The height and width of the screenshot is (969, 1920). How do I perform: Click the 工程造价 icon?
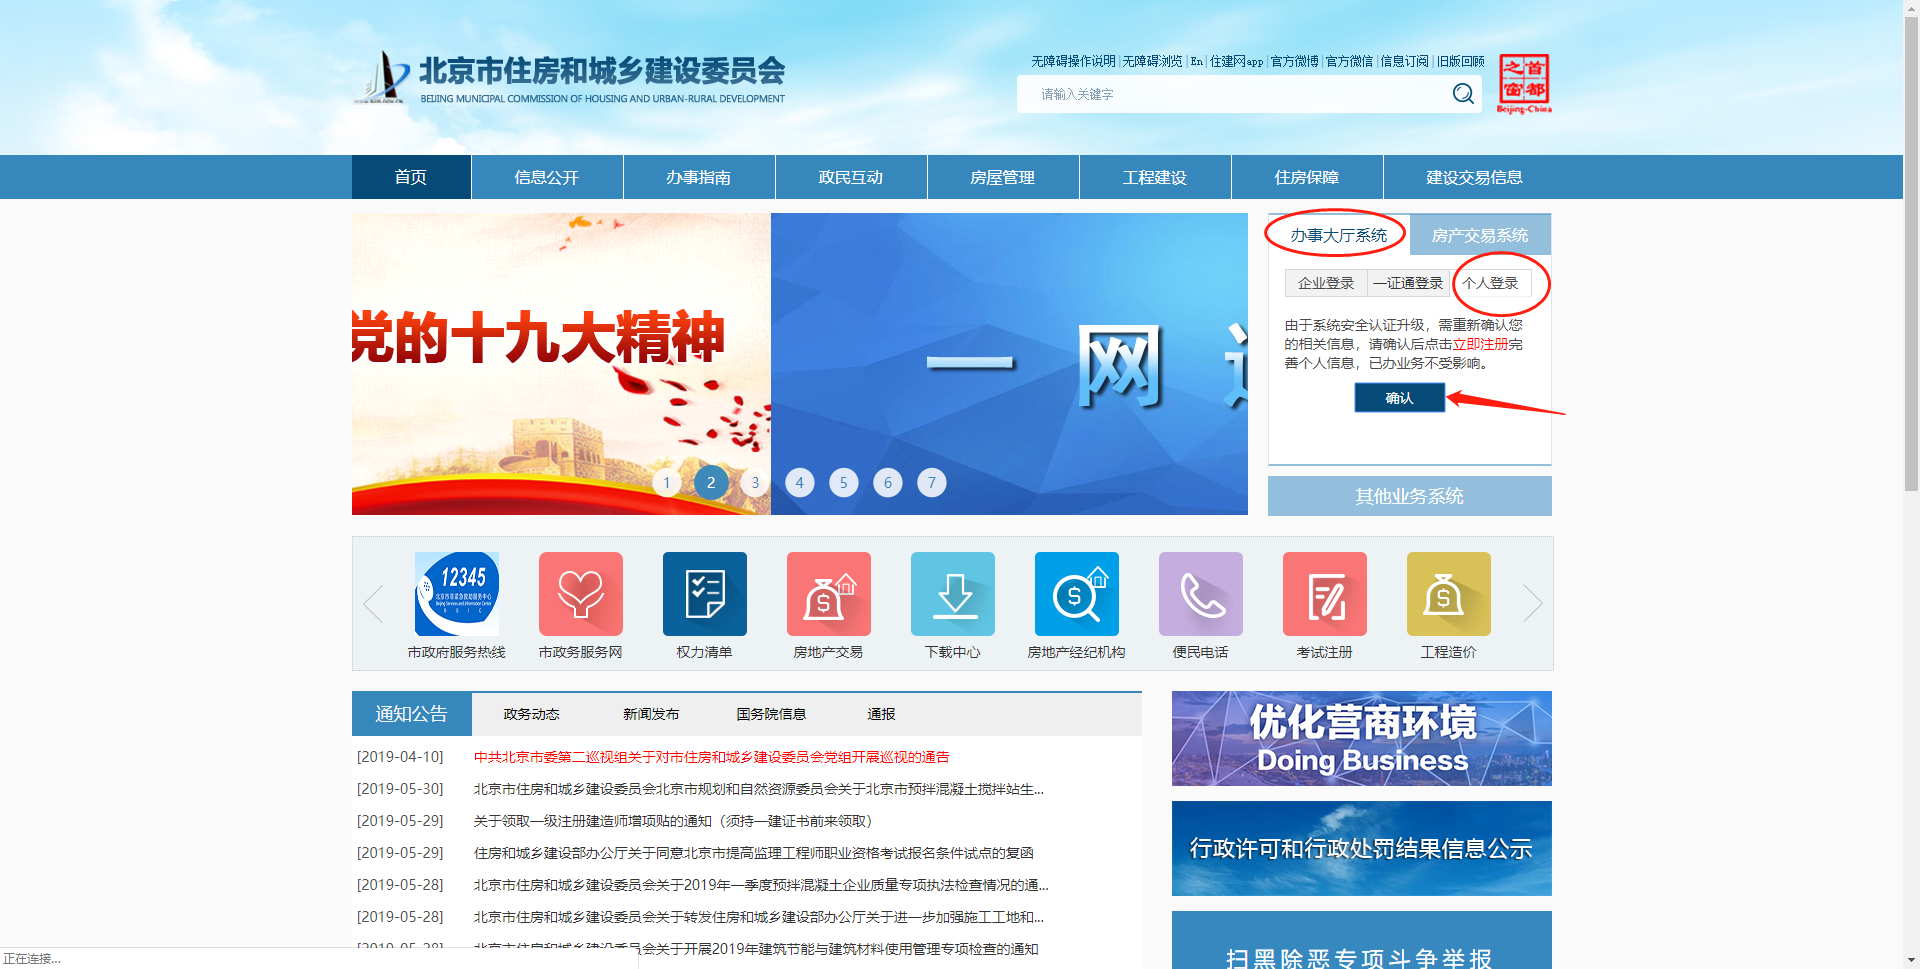point(1449,594)
